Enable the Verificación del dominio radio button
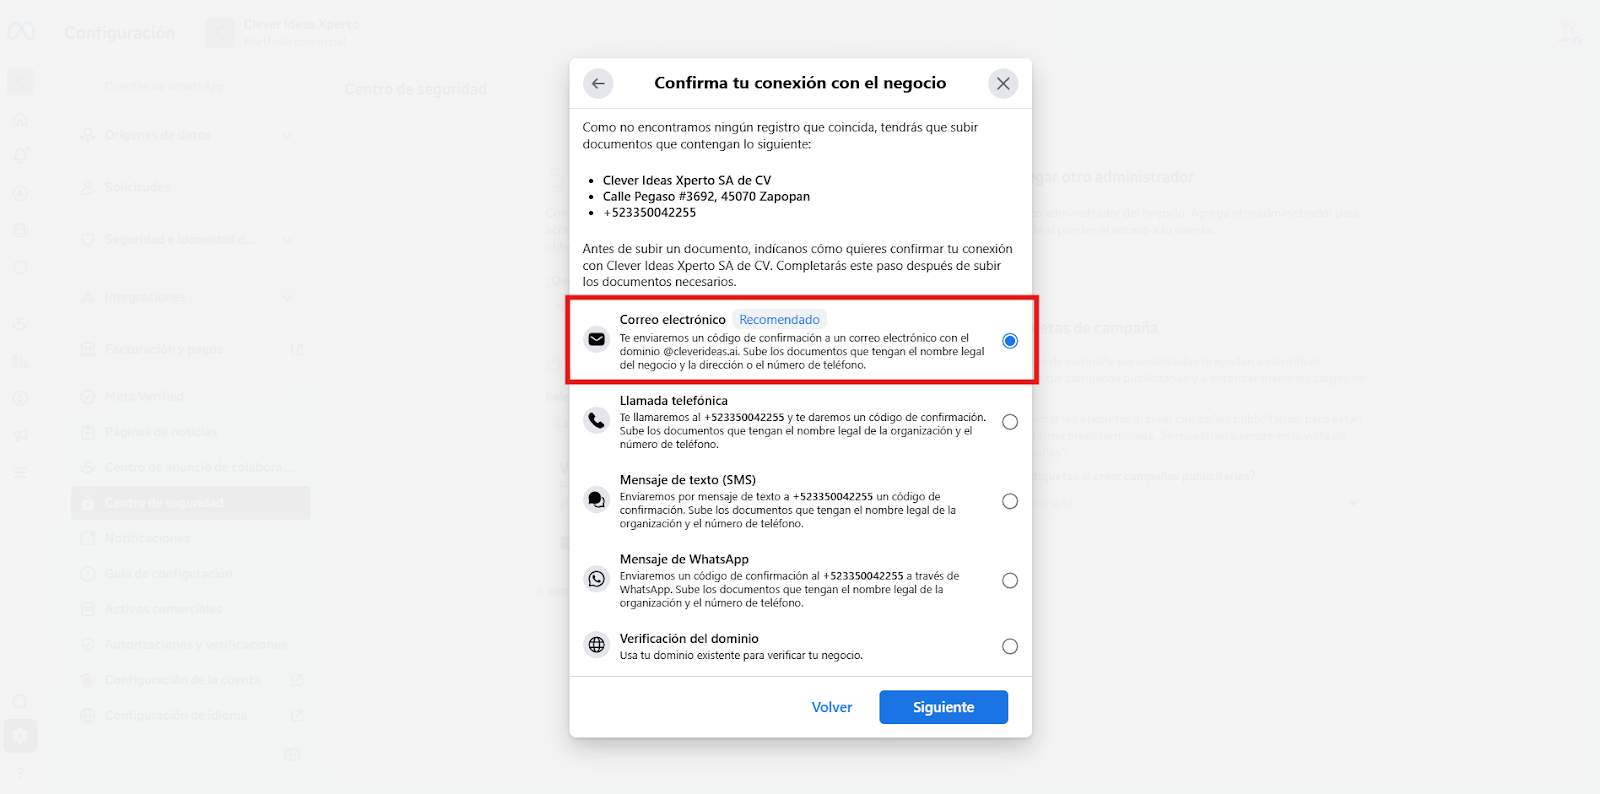Screen dimensions: 1600x794 click(1010, 646)
